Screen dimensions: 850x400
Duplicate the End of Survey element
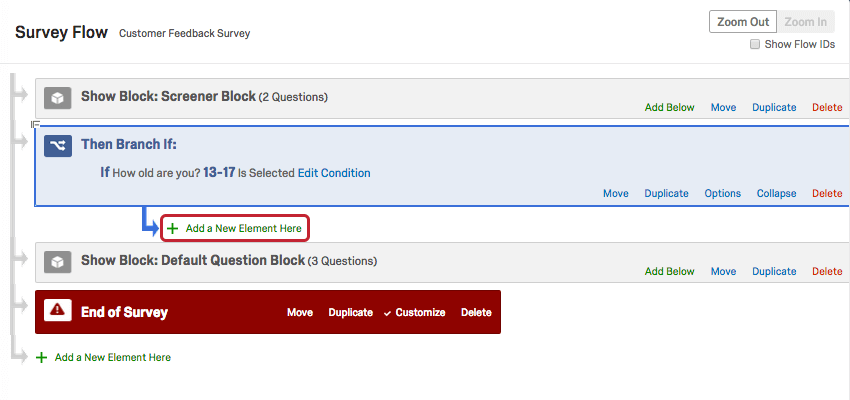(x=350, y=313)
